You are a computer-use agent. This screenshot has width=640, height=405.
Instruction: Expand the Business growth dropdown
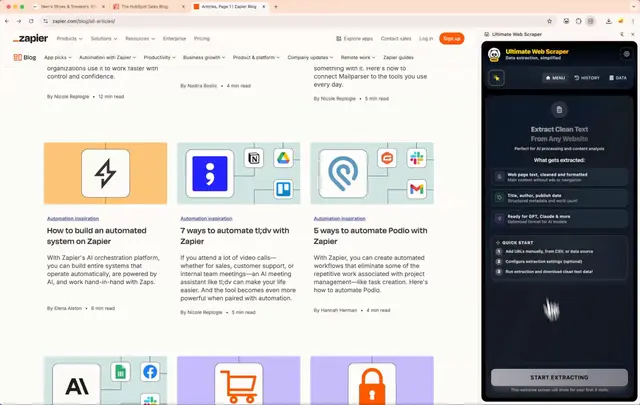point(204,57)
